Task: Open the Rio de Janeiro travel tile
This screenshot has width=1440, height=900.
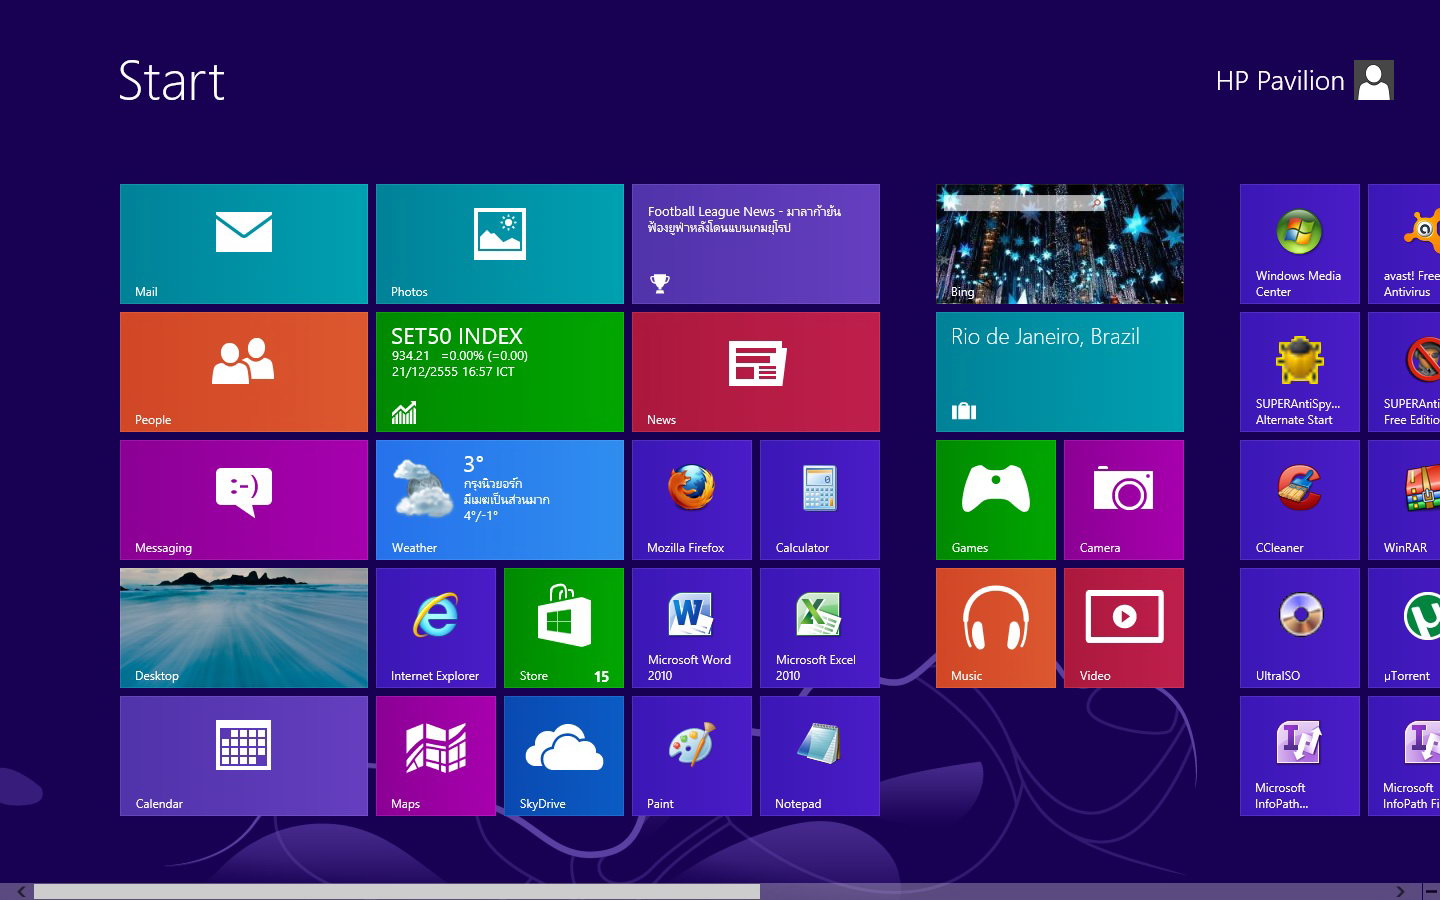Action: click(x=1060, y=372)
